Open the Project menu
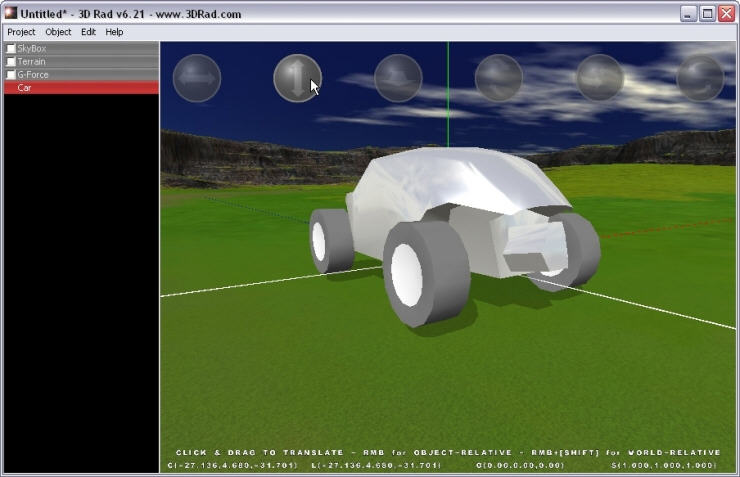740x477 pixels. coord(21,32)
